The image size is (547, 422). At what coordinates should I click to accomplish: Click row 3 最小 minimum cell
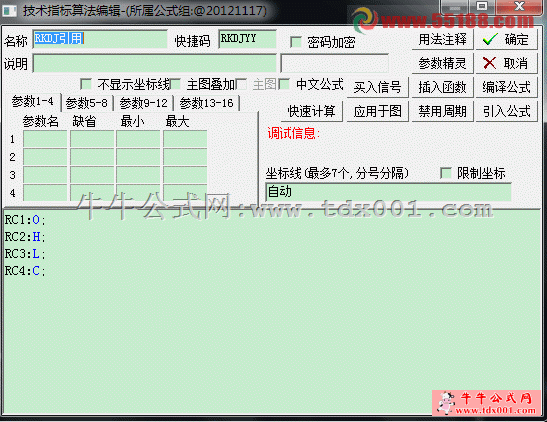pos(138,175)
